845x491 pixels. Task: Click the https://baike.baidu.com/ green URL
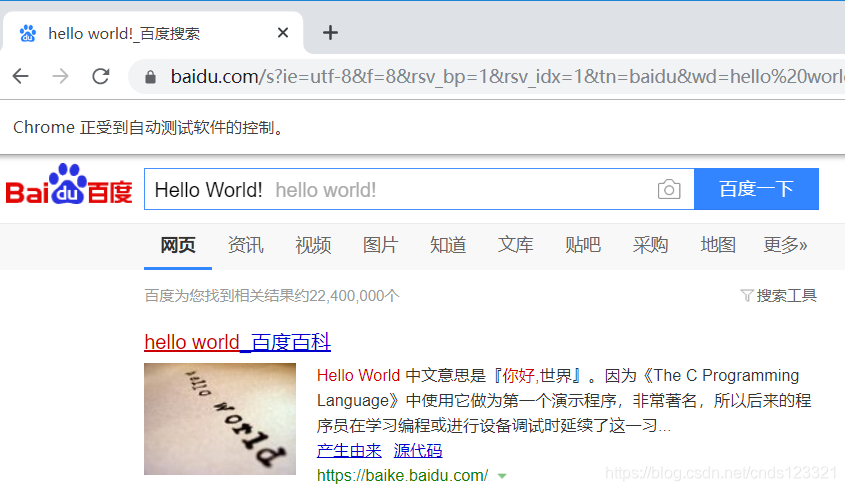pos(402,475)
